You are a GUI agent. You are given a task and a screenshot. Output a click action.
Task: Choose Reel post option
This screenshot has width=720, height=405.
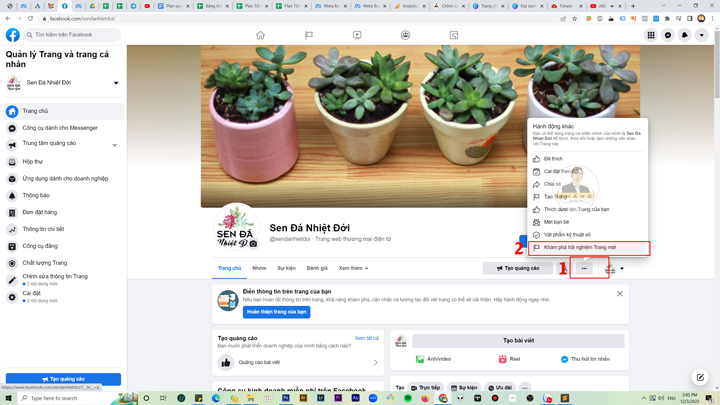[510, 359]
